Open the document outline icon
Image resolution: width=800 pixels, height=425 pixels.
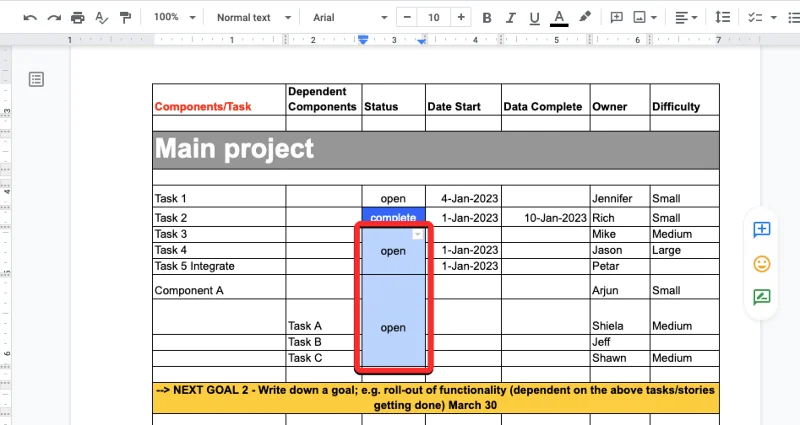pos(36,79)
